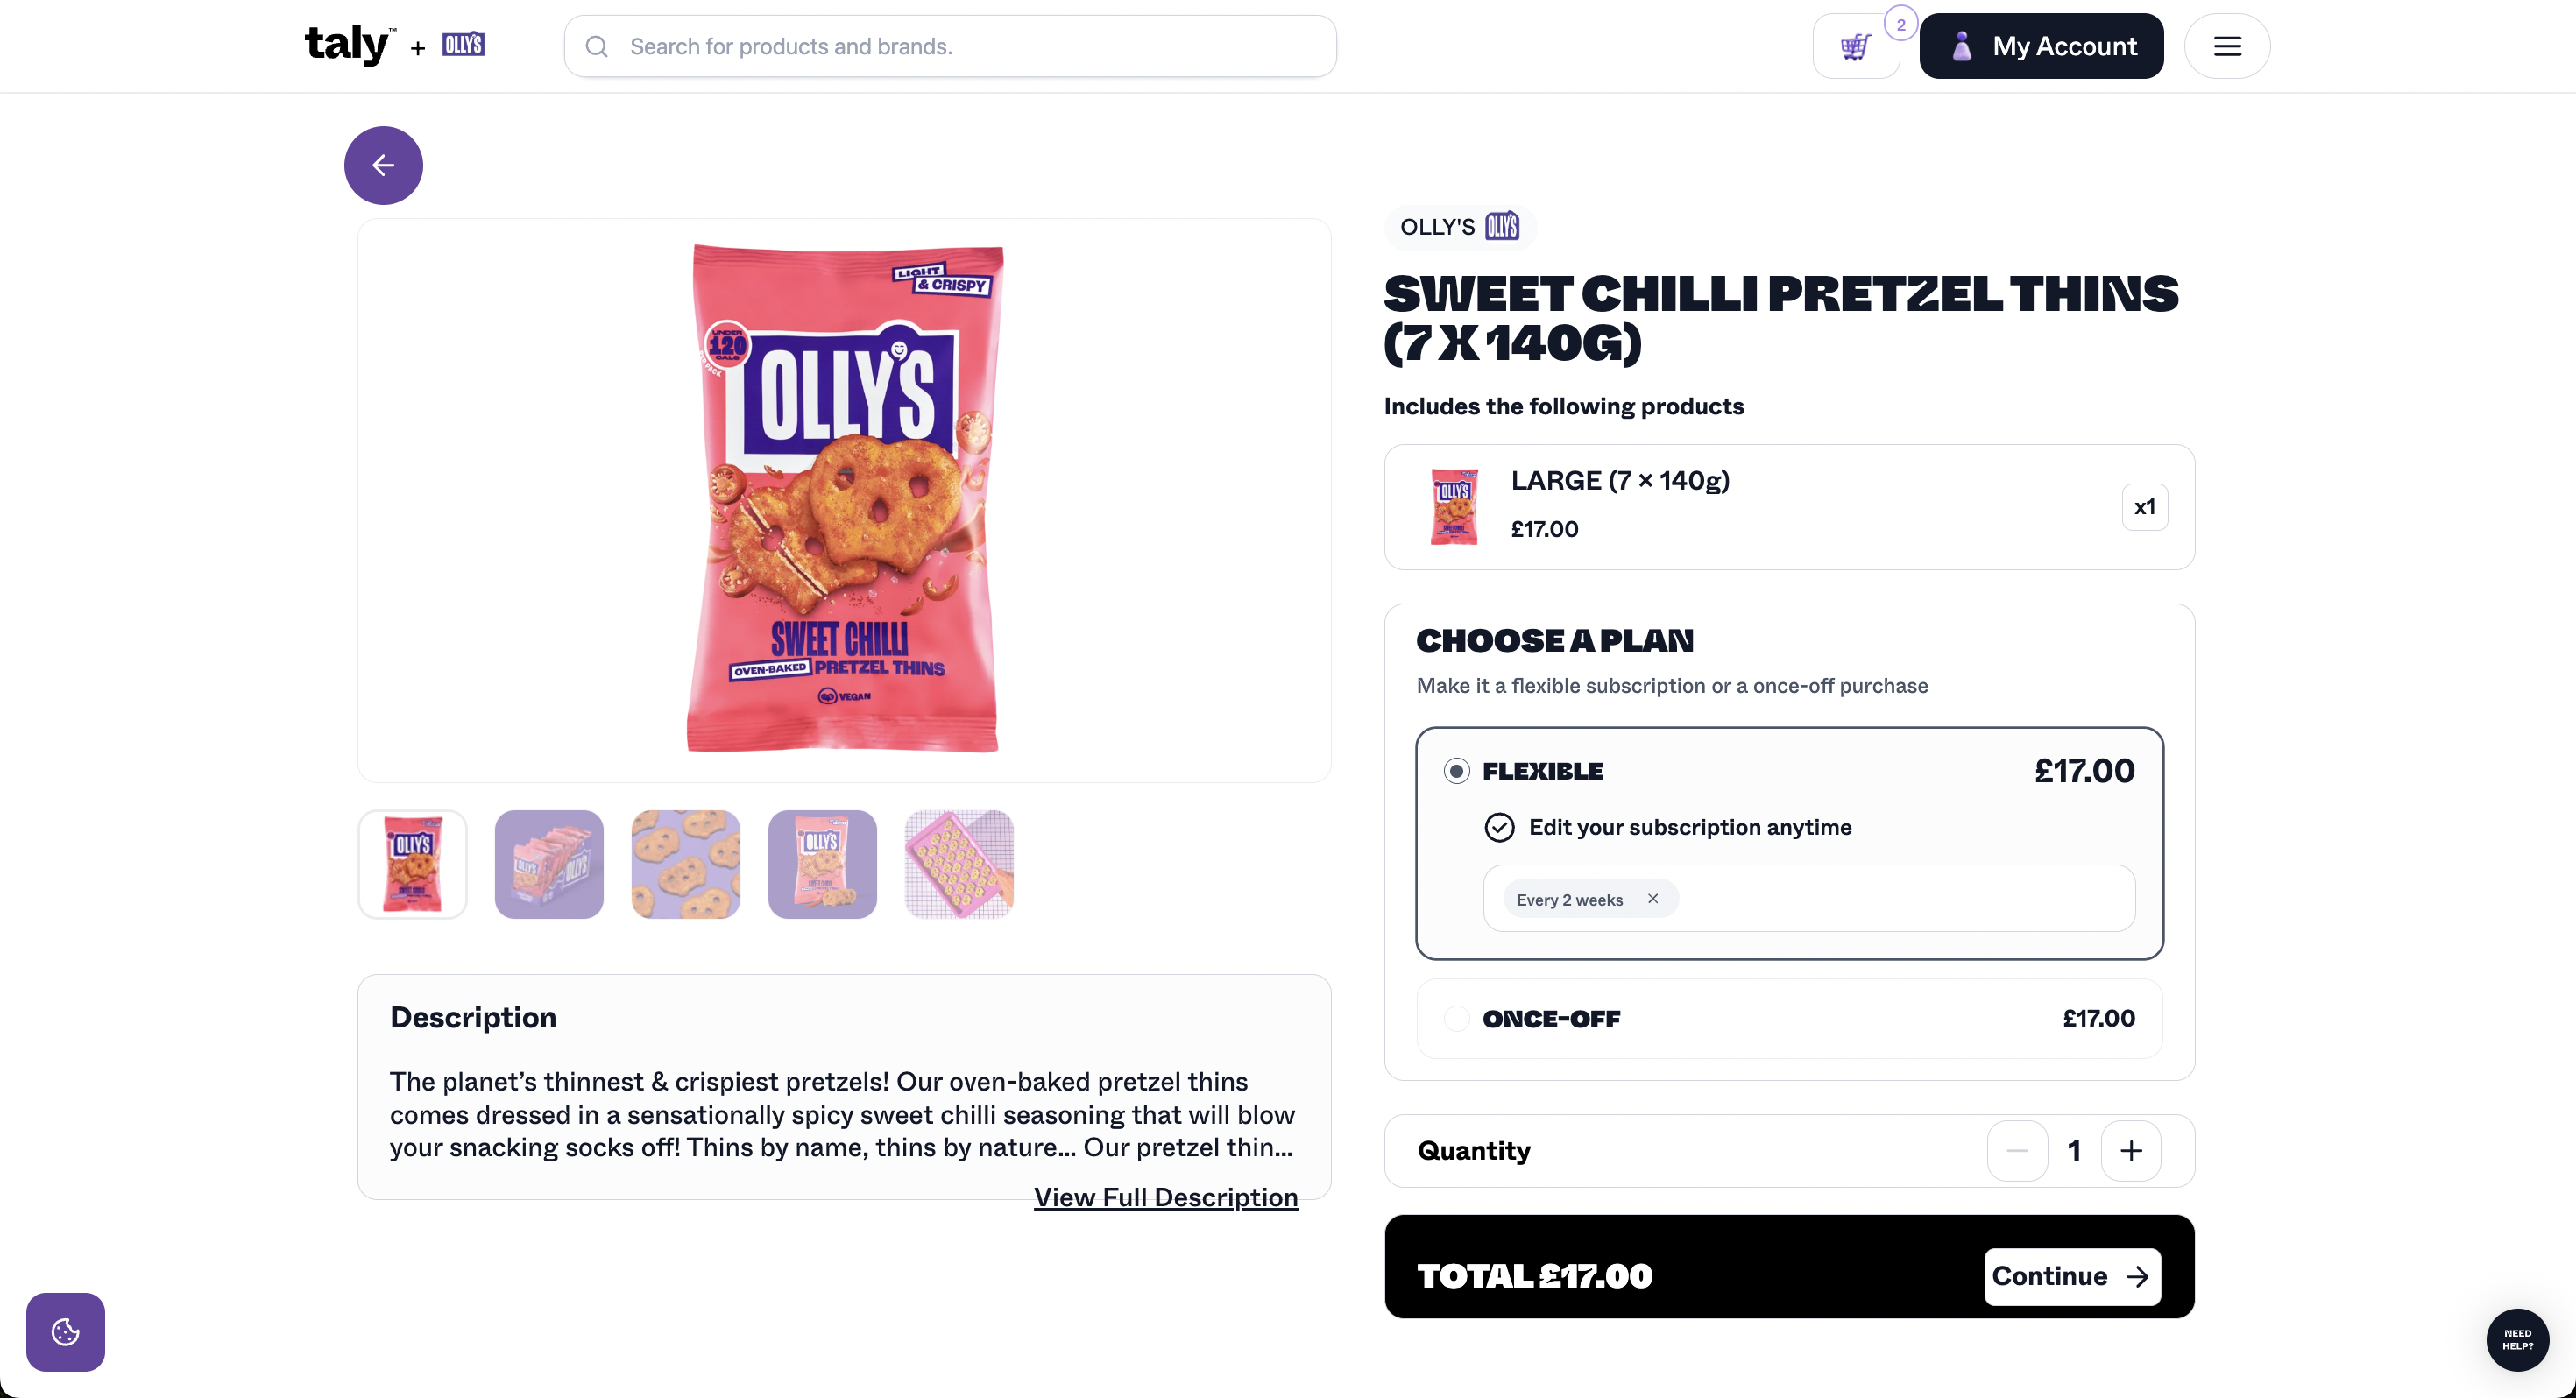Open My Account

click(x=2041, y=46)
